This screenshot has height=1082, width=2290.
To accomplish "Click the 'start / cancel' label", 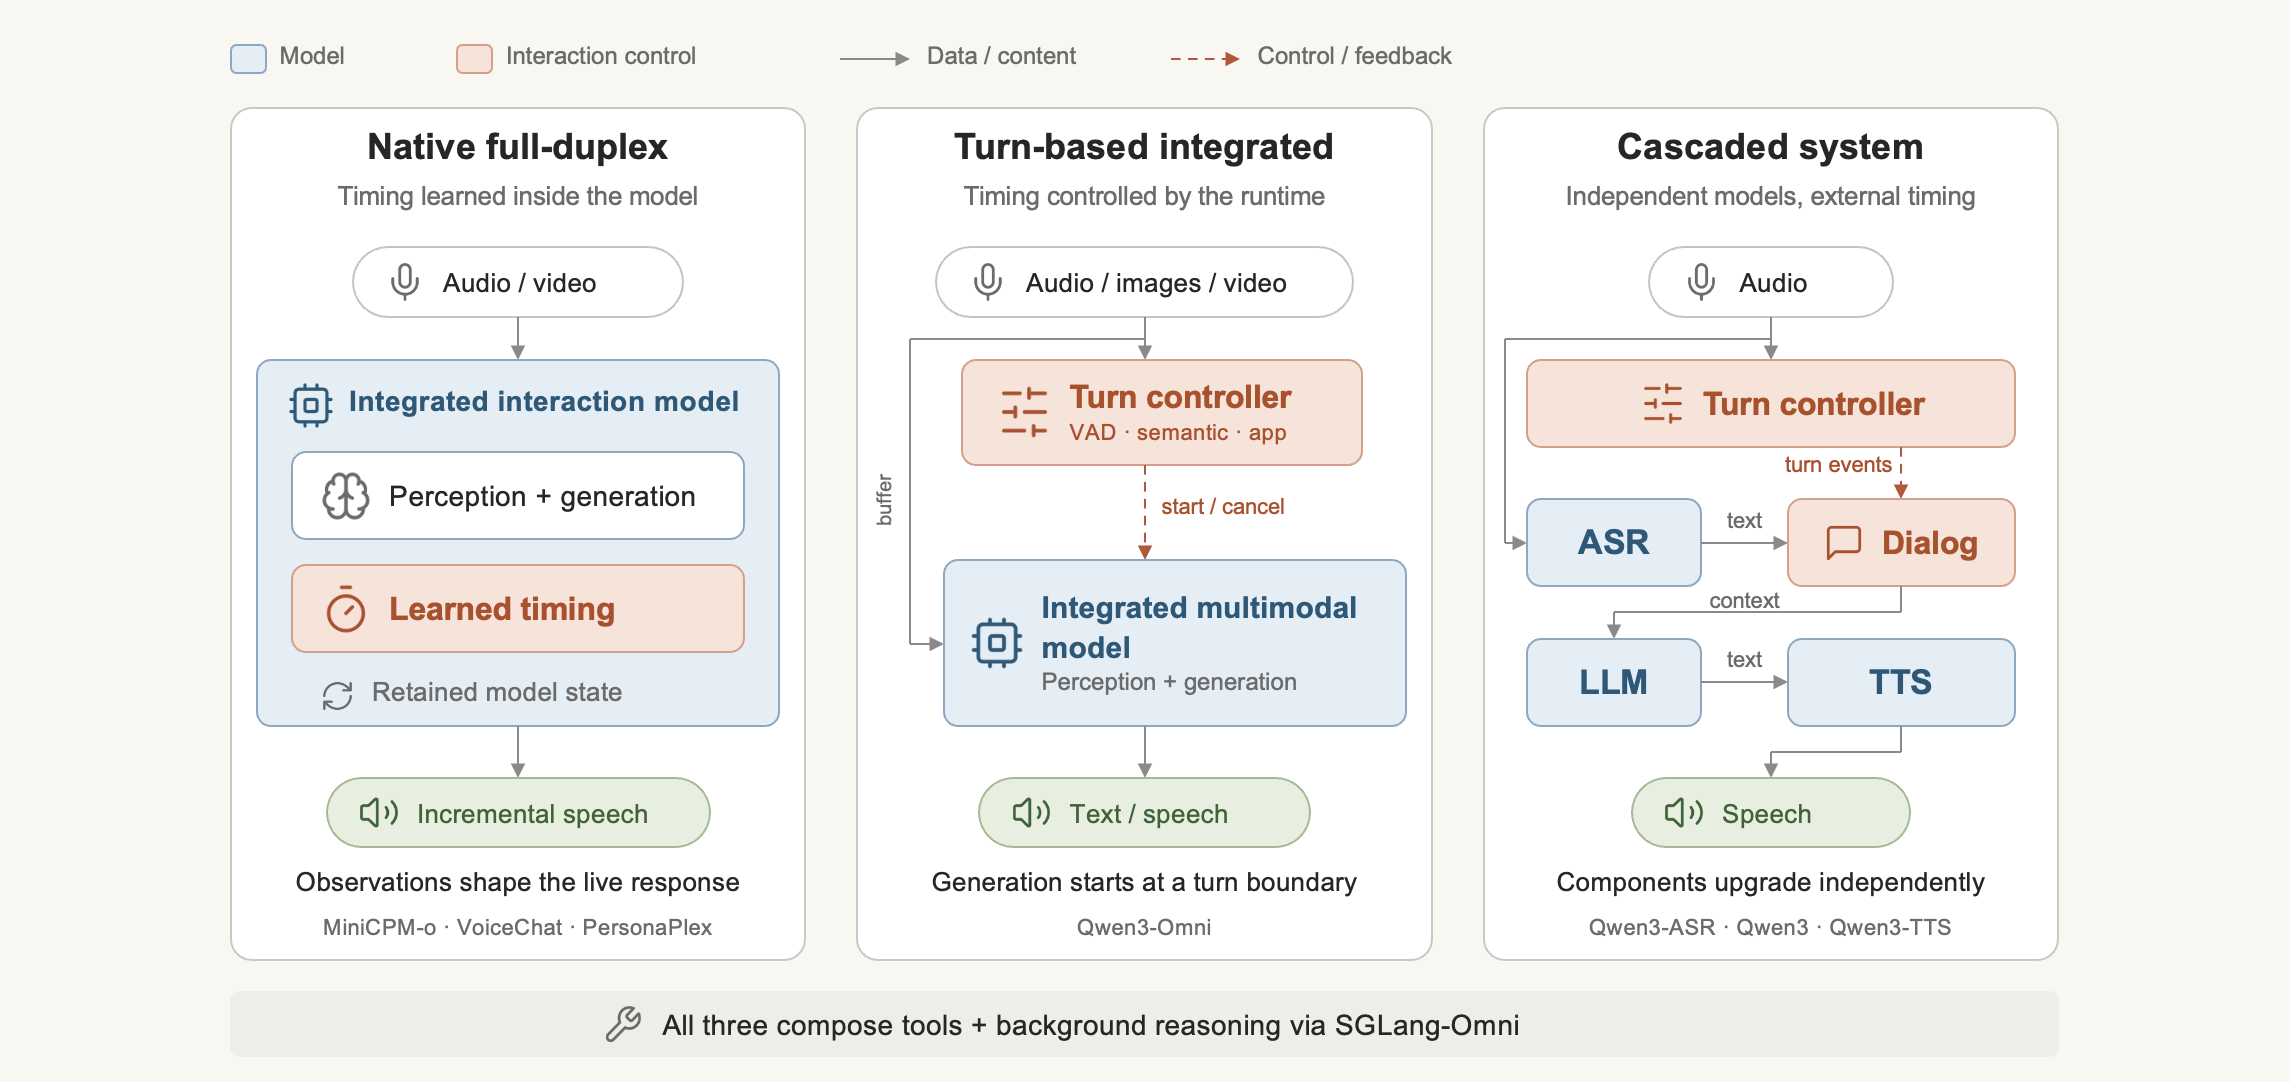I will [x=1222, y=507].
